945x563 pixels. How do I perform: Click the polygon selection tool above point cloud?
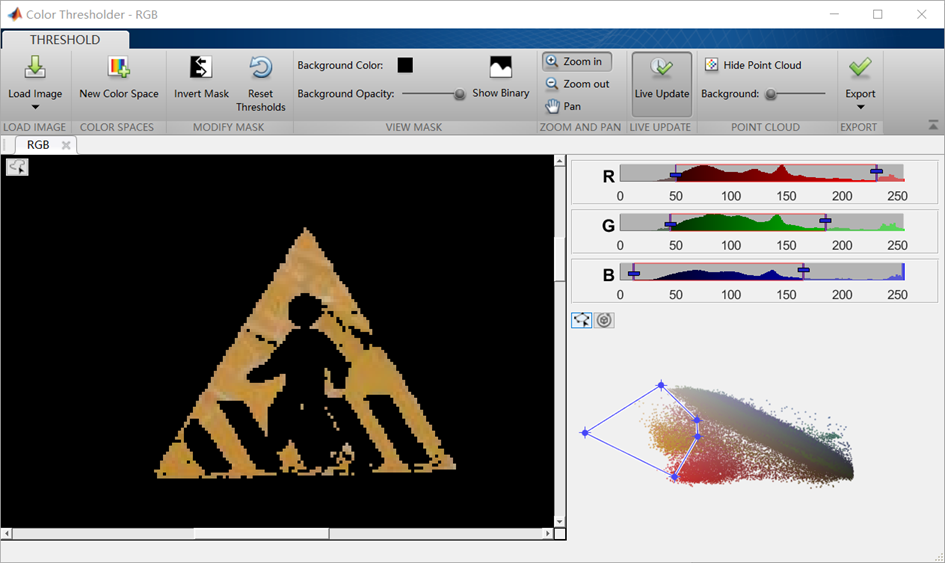click(581, 320)
